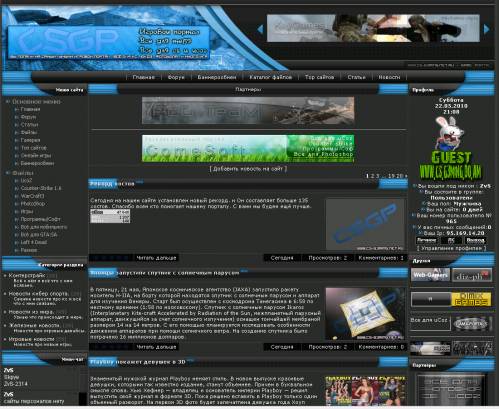The height and width of the screenshot is (409, 499).
Task: Open the Ucoz file category
Action: coord(26,181)
